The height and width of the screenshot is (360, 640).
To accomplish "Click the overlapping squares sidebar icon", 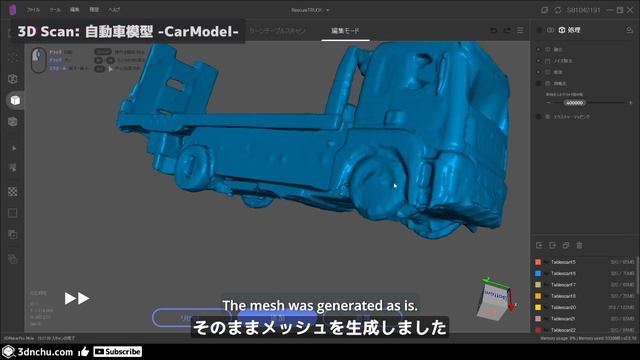I will click(x=13, y=235).
